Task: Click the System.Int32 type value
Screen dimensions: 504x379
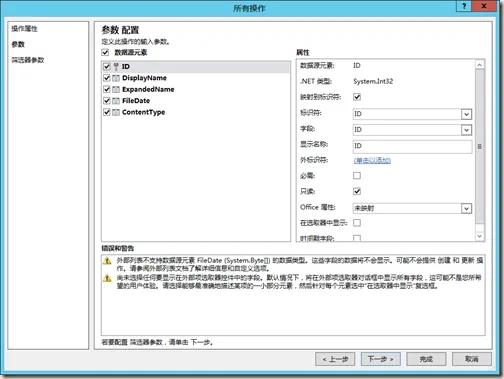Action: point(373,81)
